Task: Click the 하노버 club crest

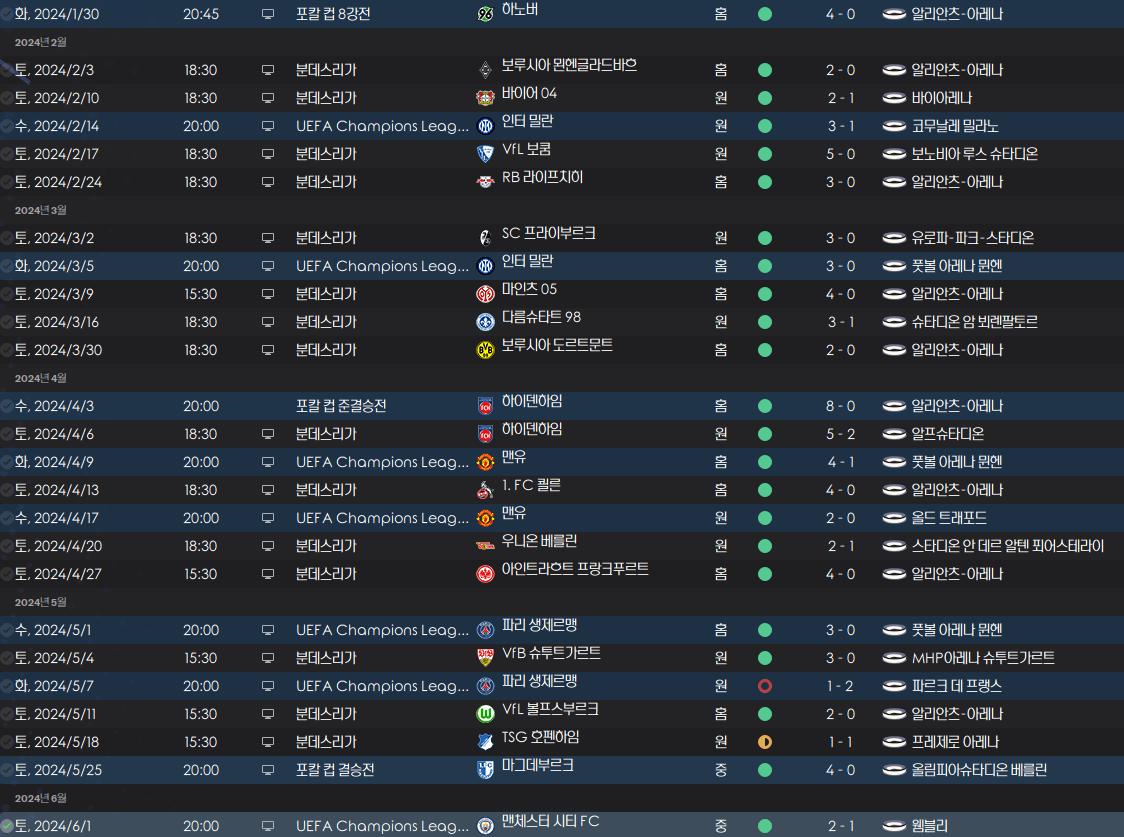Action: [x=485, y=14]
